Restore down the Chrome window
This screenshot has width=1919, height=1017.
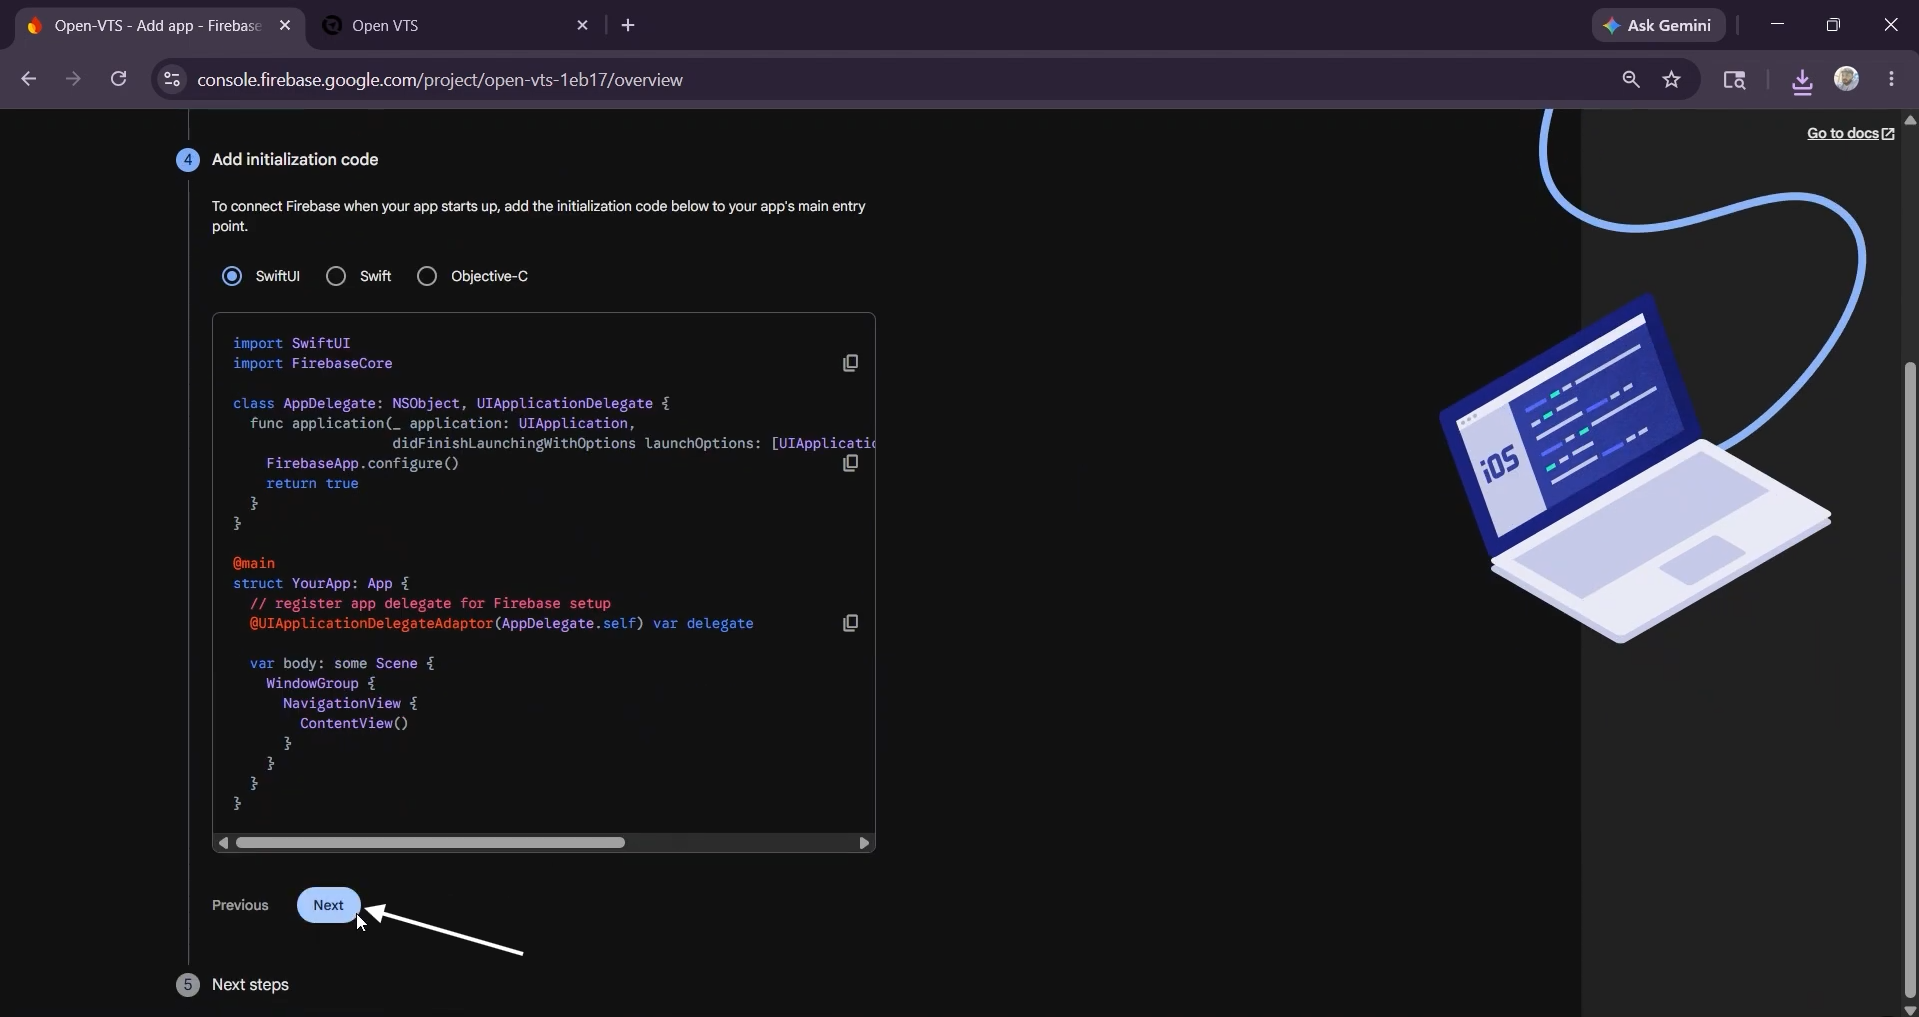click(x=1833, y=25)
